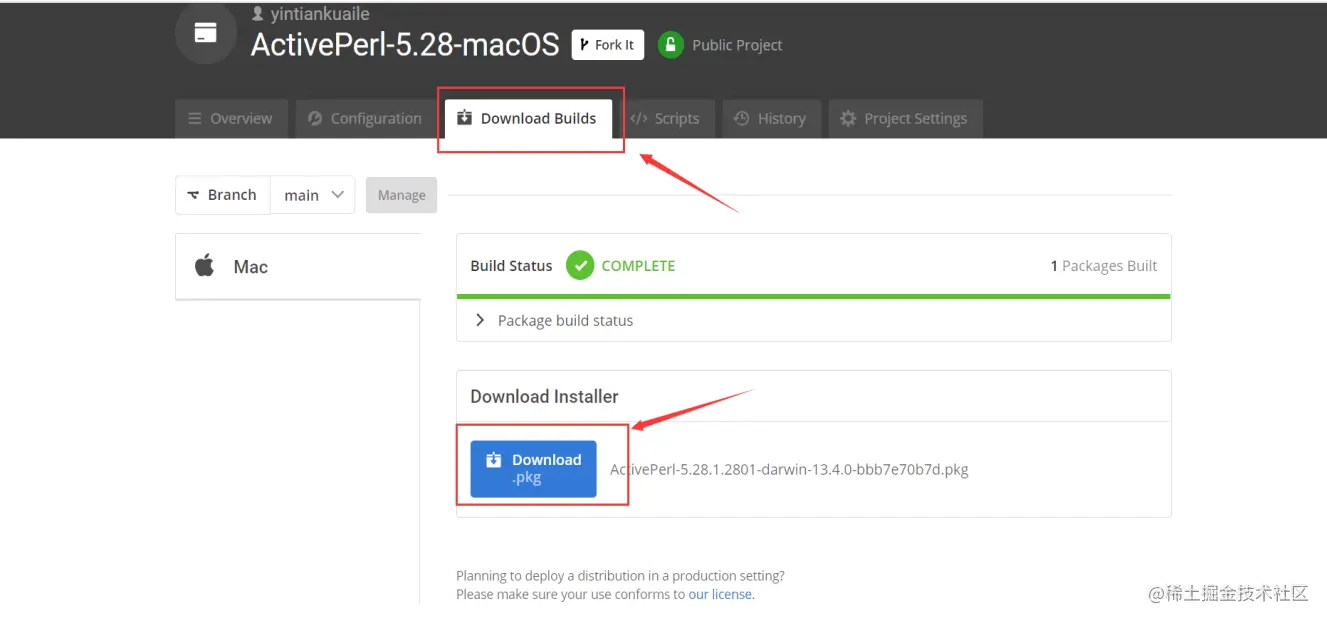Go to the History tab
The height and width of the screenshot is (622, 1327).
(771, 118)
